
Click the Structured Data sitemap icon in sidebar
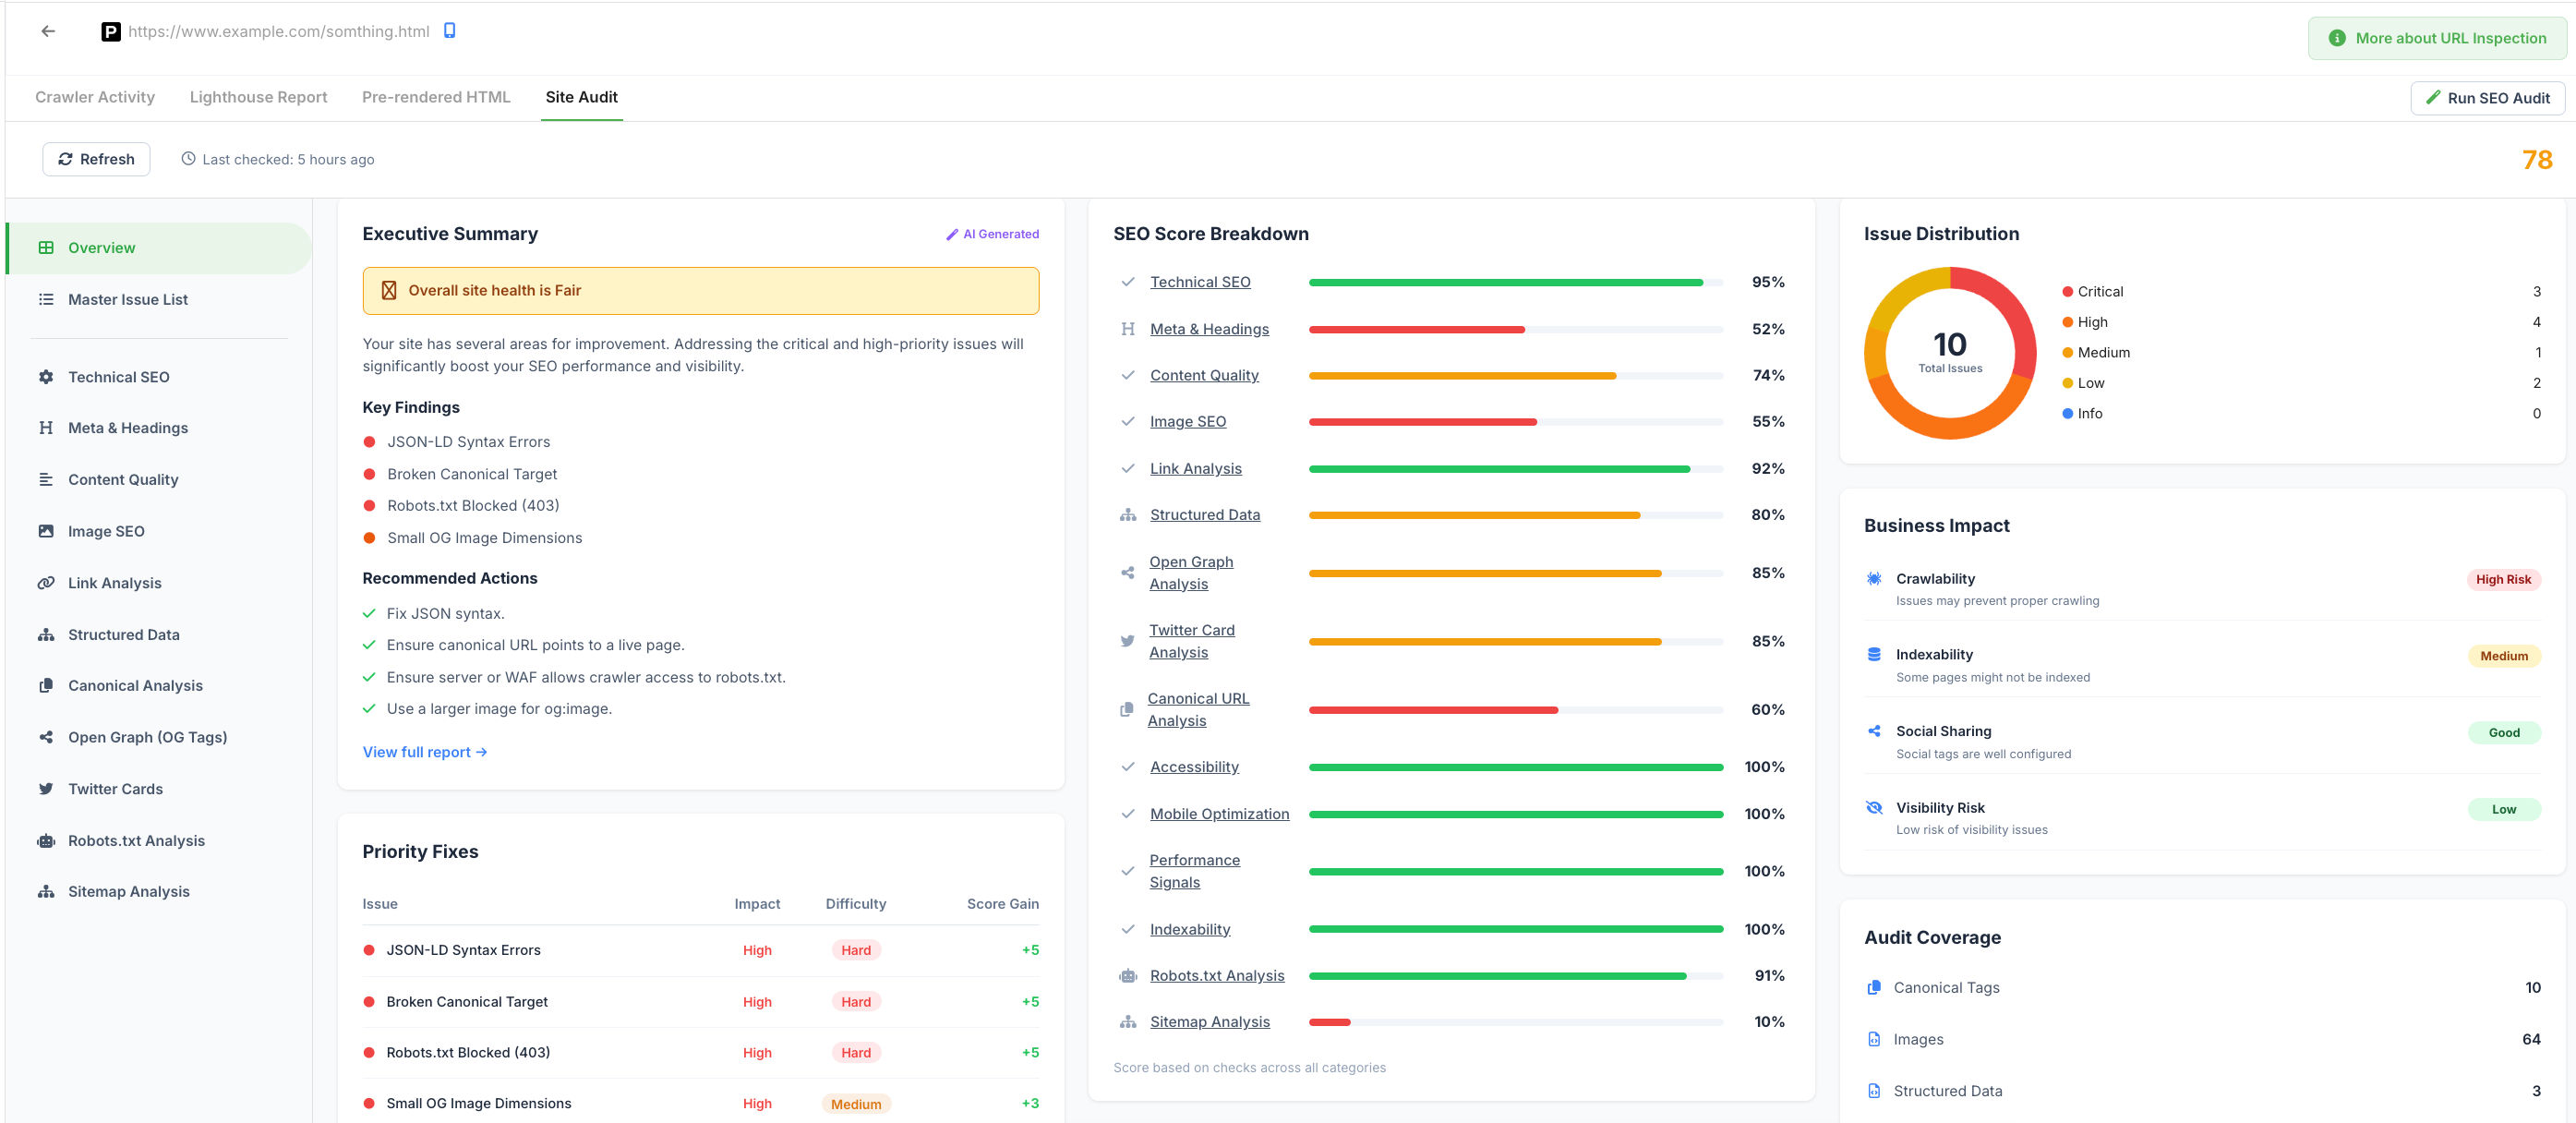46,635
